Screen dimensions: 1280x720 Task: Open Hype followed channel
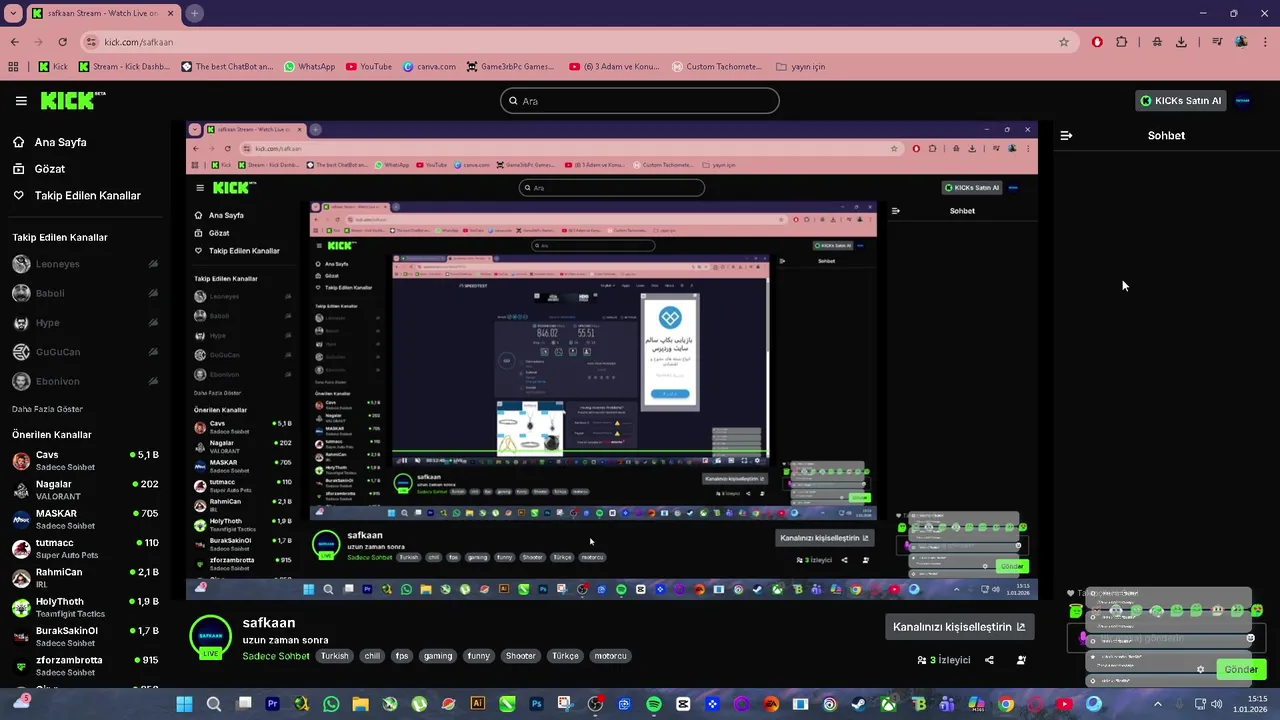[x=85, y=323]
